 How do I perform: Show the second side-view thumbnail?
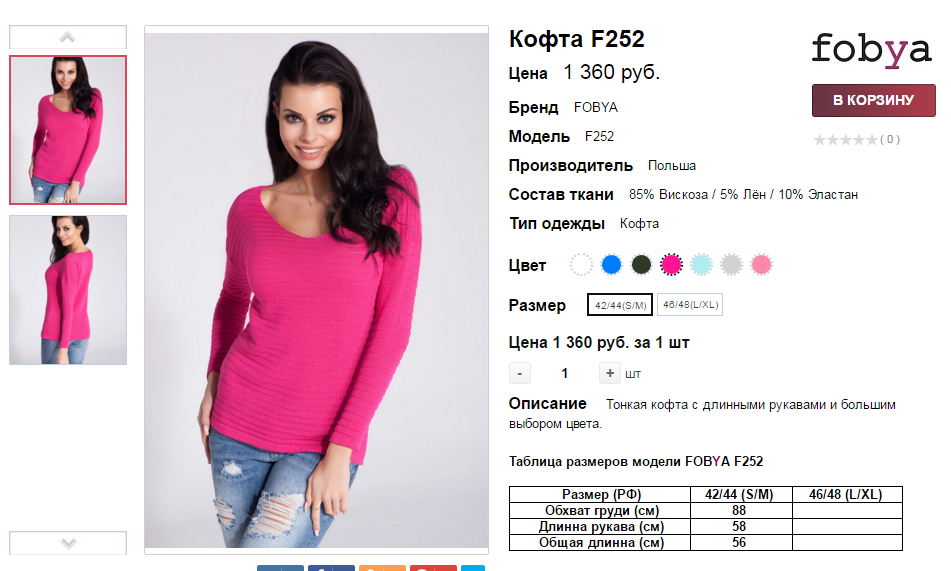click(x=68, y=290)
